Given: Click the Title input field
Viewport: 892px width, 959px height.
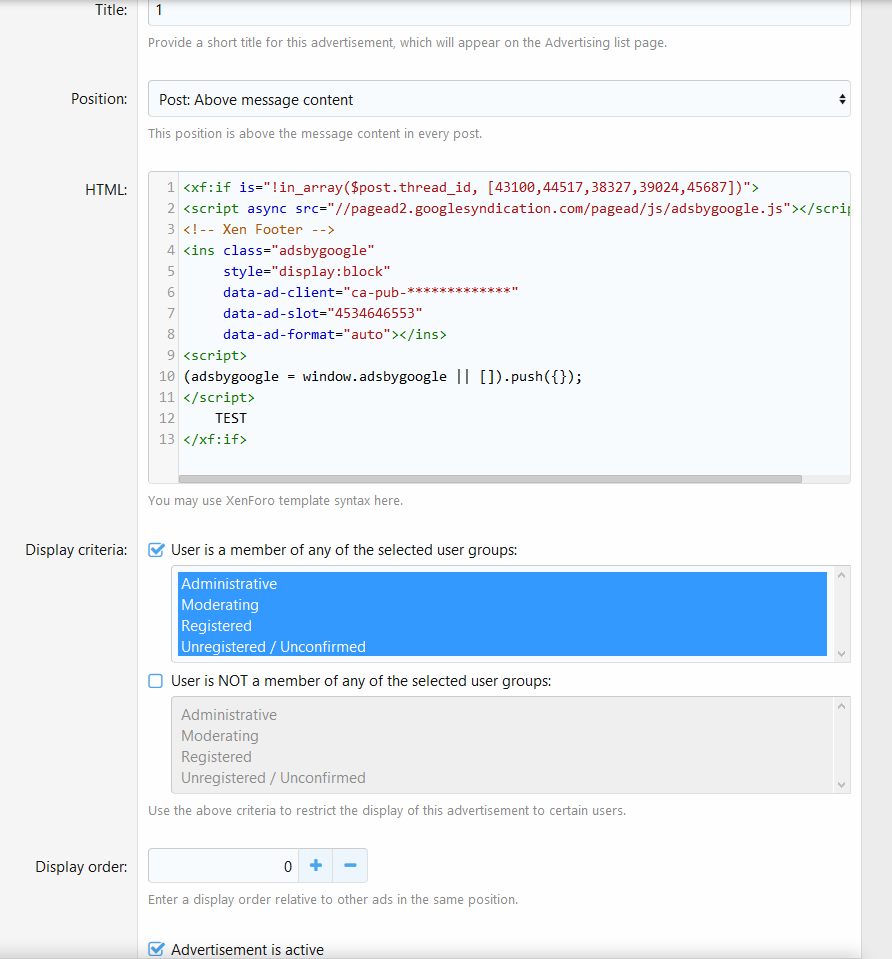Looking at the screenshot, I should pos(499,11).
